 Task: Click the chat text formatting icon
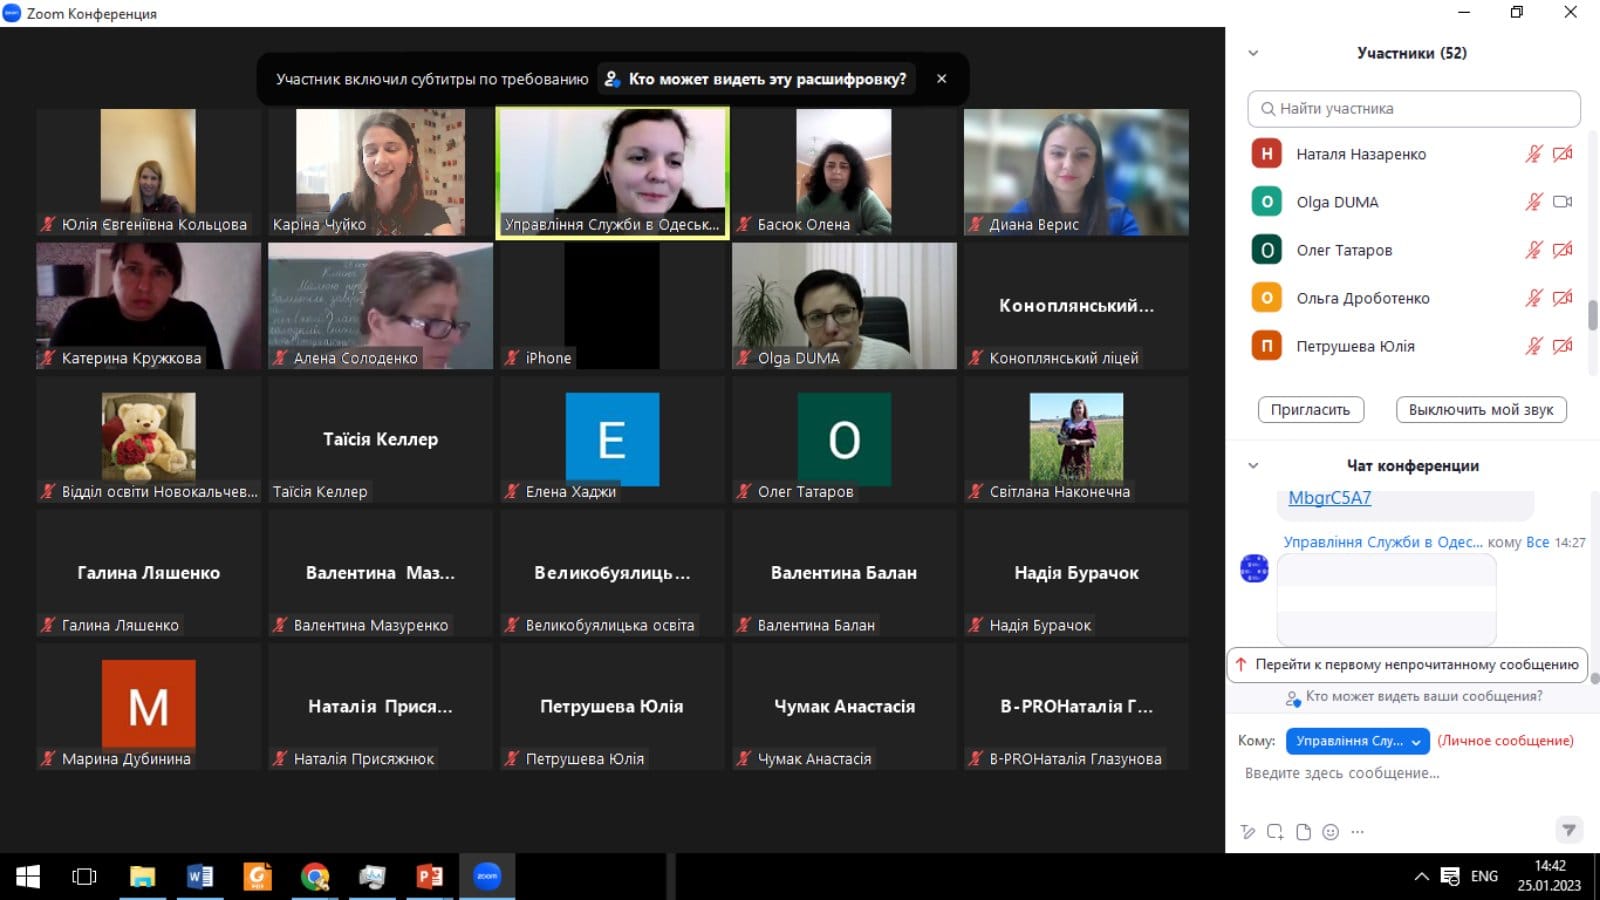point(1247,832)
